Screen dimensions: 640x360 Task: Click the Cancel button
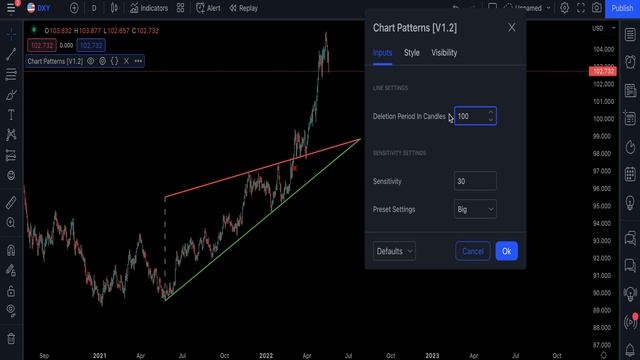pyautogui.click(x=473, y=251)
